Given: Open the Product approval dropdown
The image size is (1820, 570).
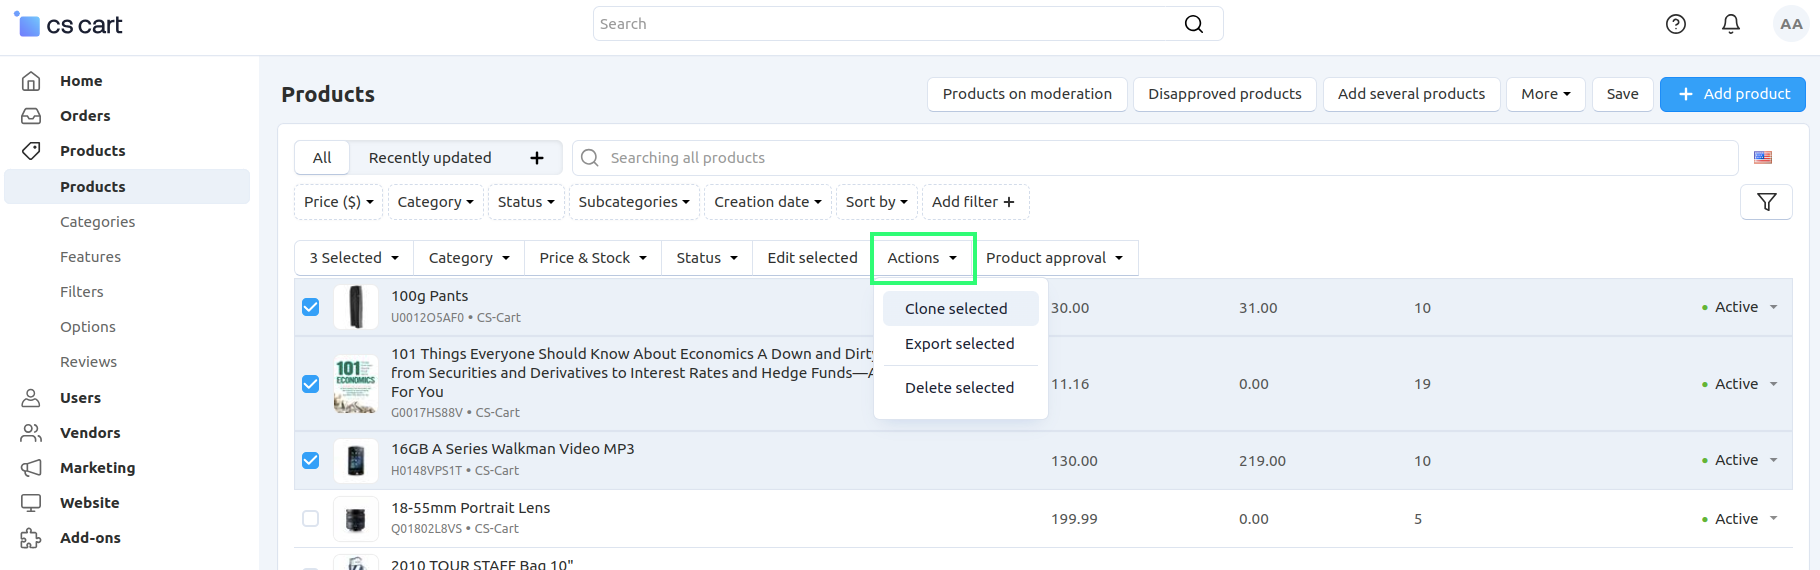Looking at the screenshot, I should [x=1055, y=258].
